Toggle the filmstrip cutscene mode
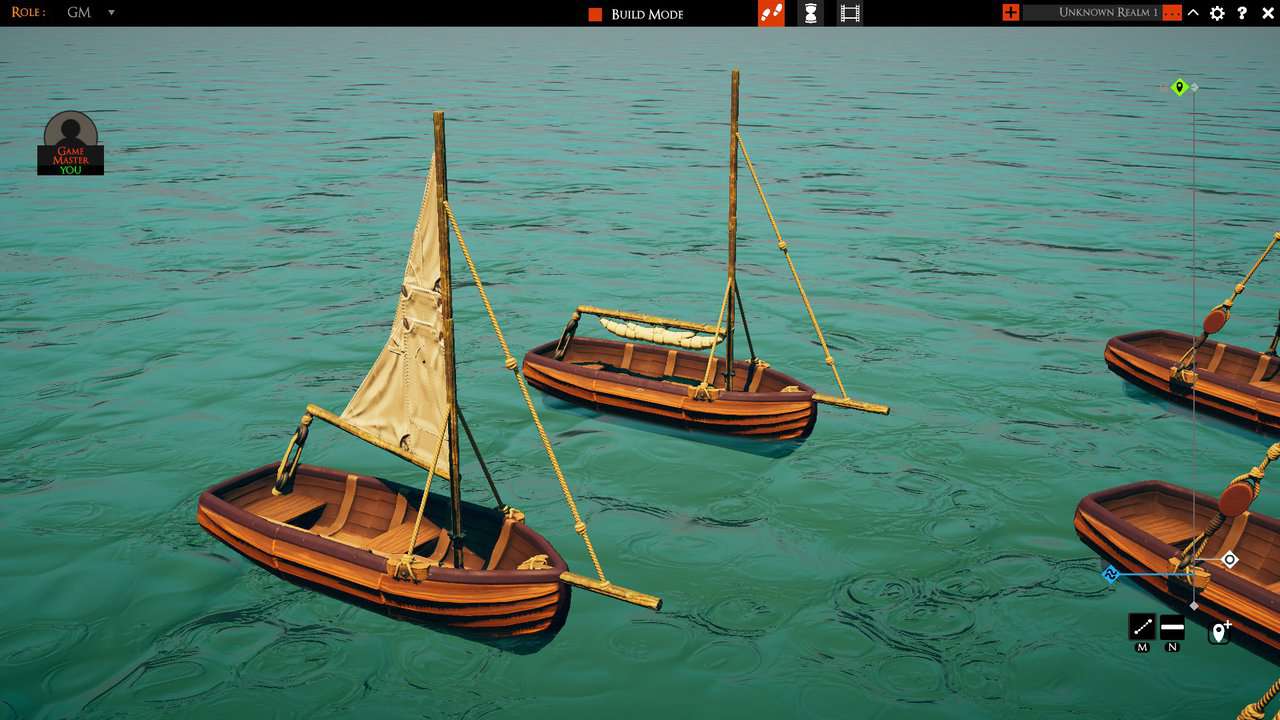This screenshot has height=720, width=1280. coord(850,13)
